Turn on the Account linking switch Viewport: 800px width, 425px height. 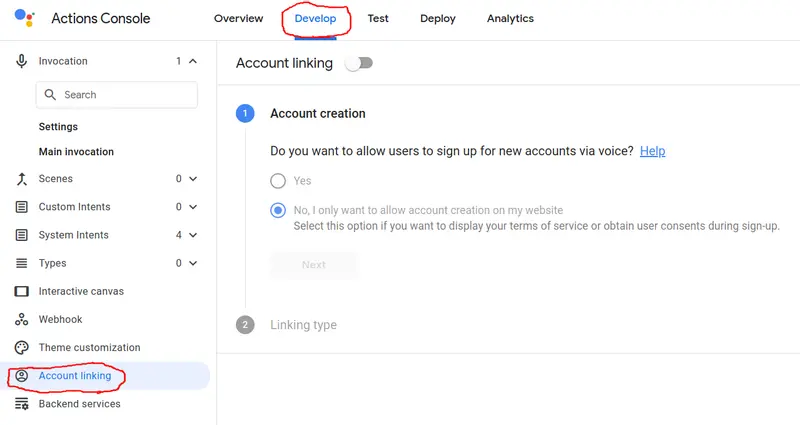(359, 63)
